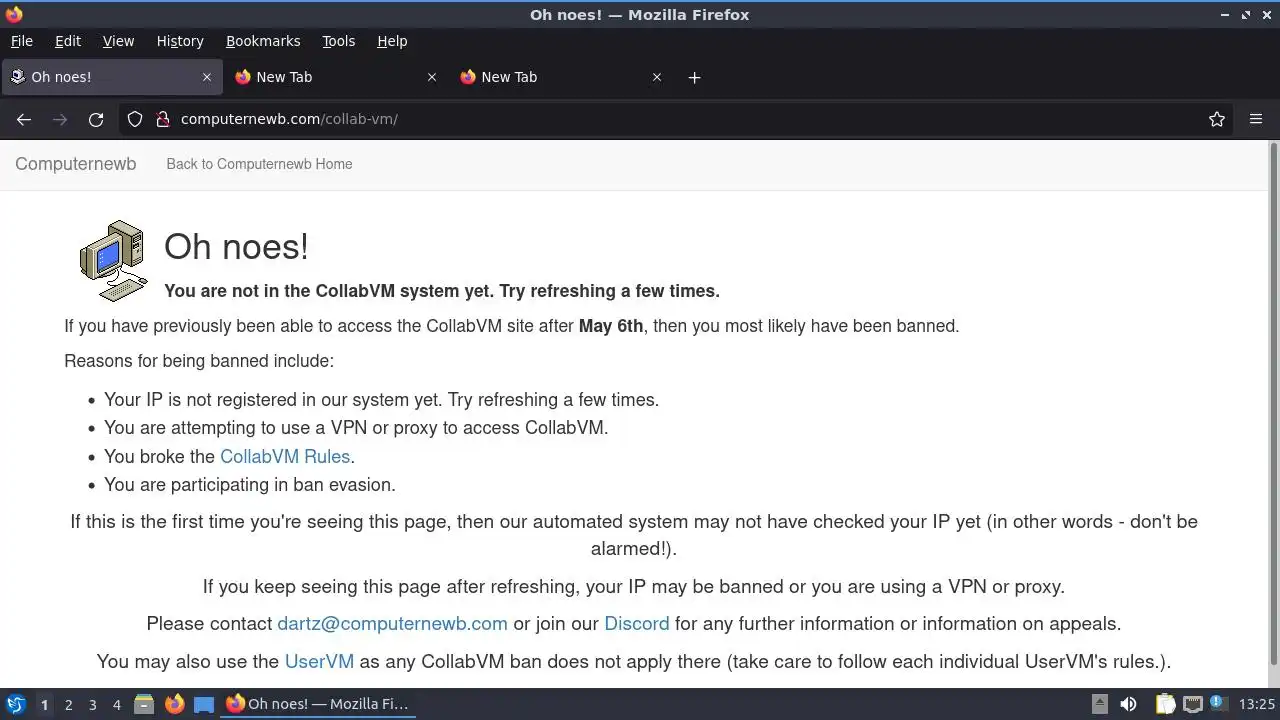1280x720 pixels.
Task: Click the 13:25 clock in the panel
Action: click(x=1256, y=704)
